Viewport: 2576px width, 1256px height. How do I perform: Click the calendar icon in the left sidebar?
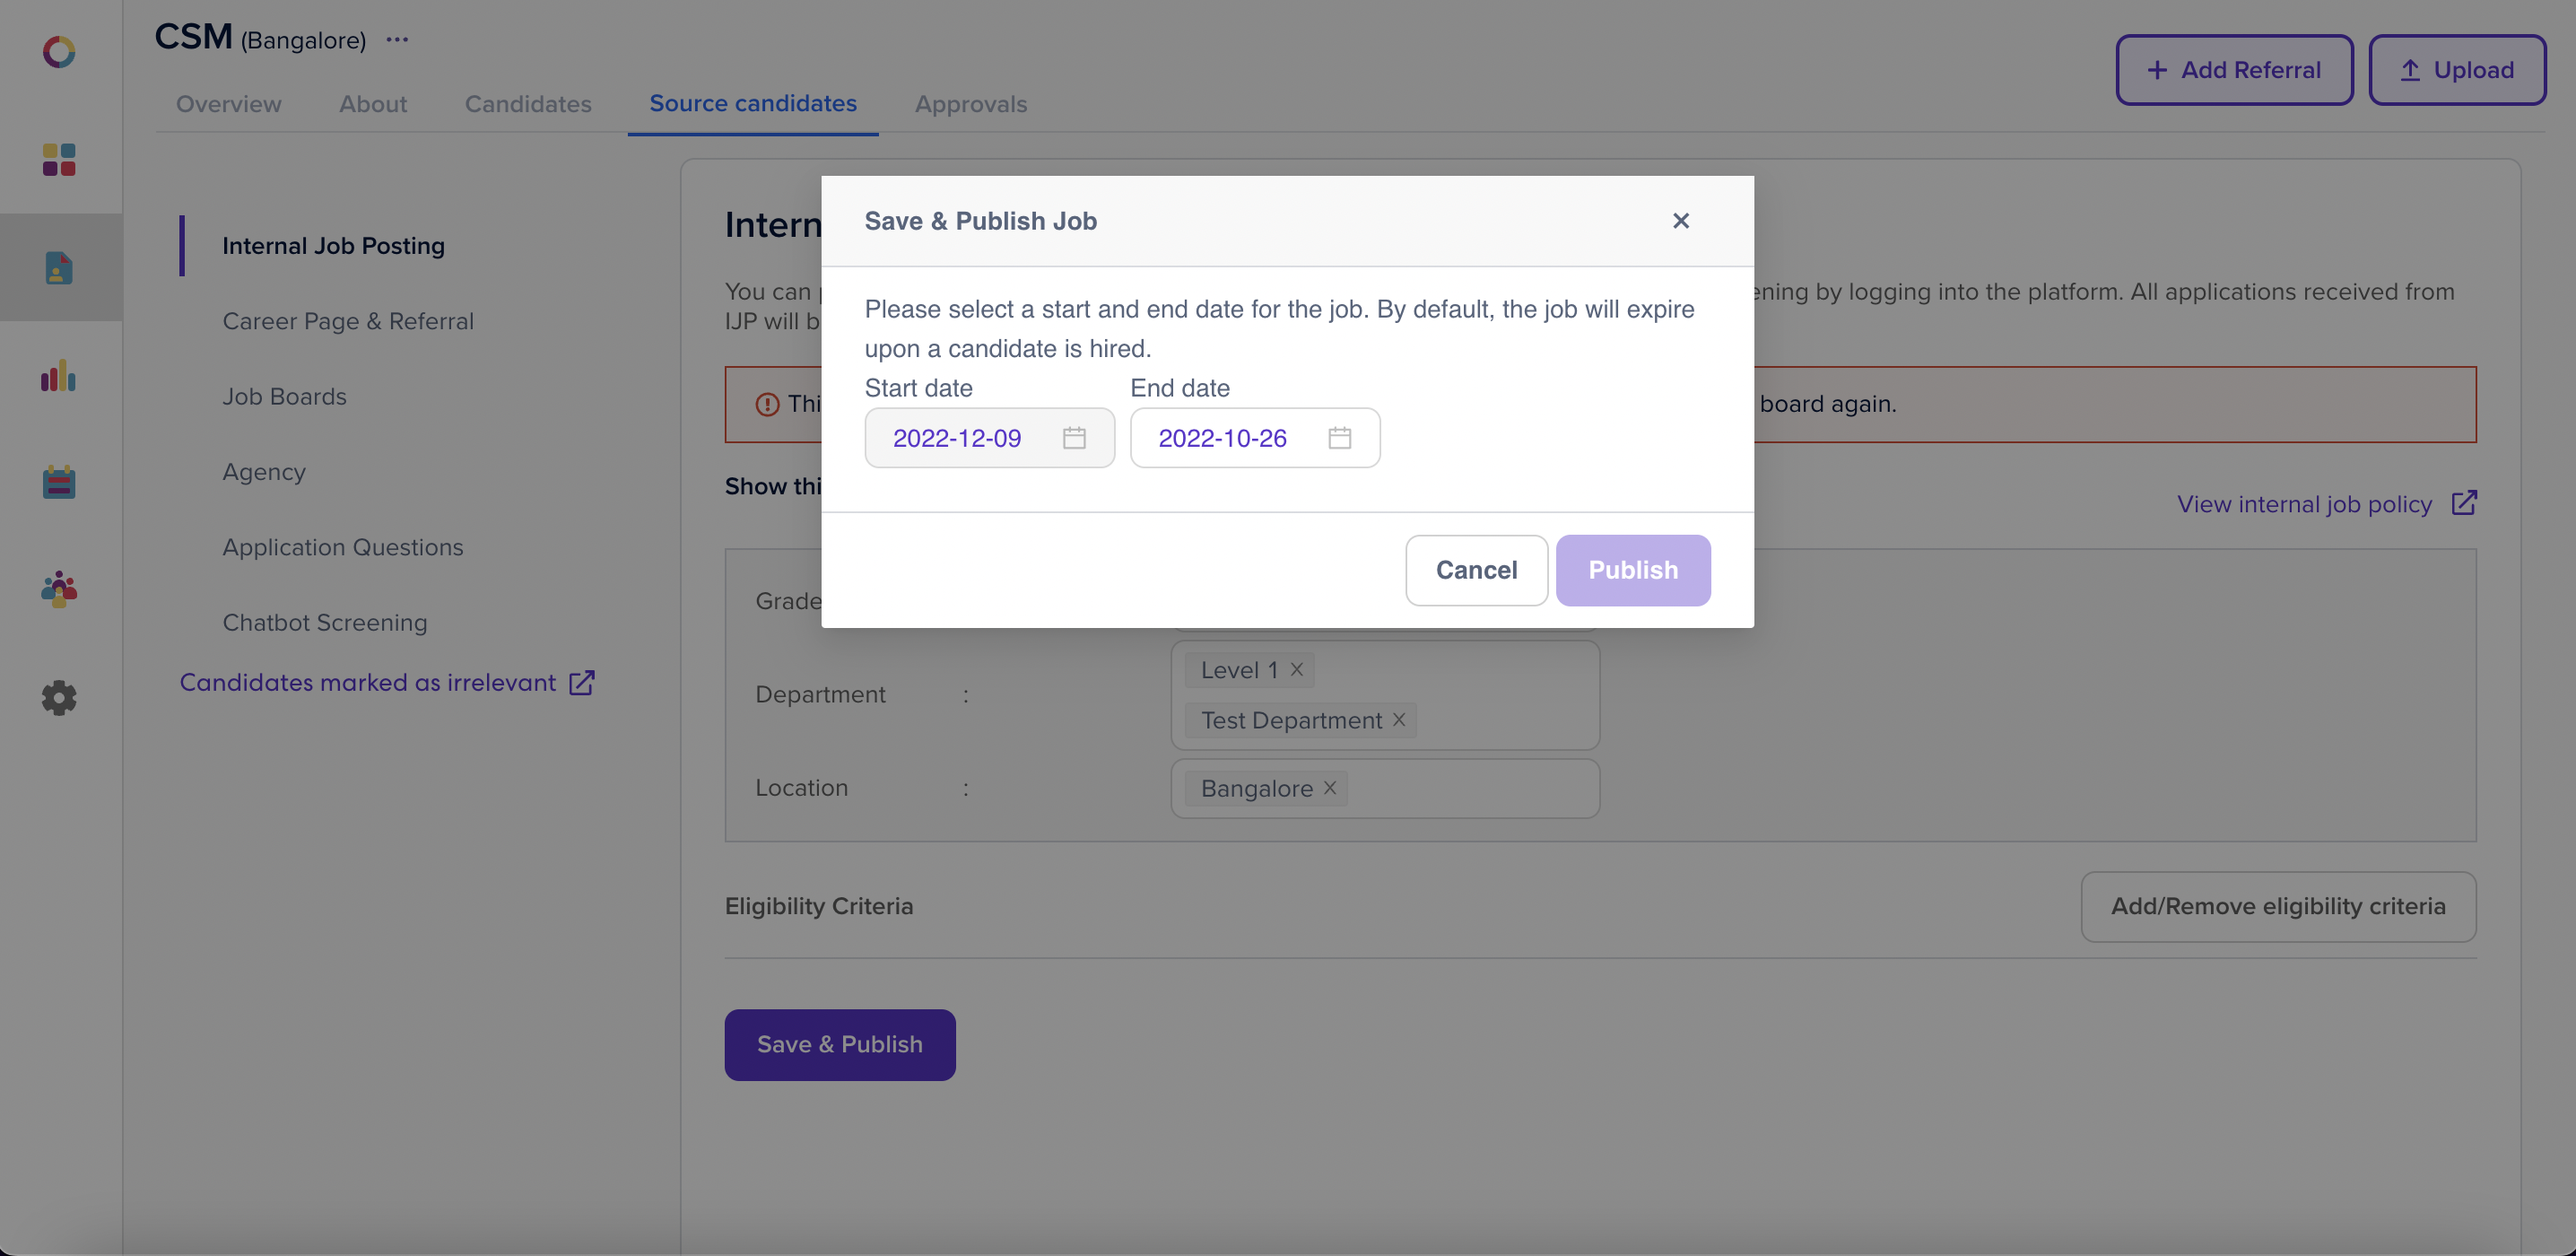[x=59, y=483]
